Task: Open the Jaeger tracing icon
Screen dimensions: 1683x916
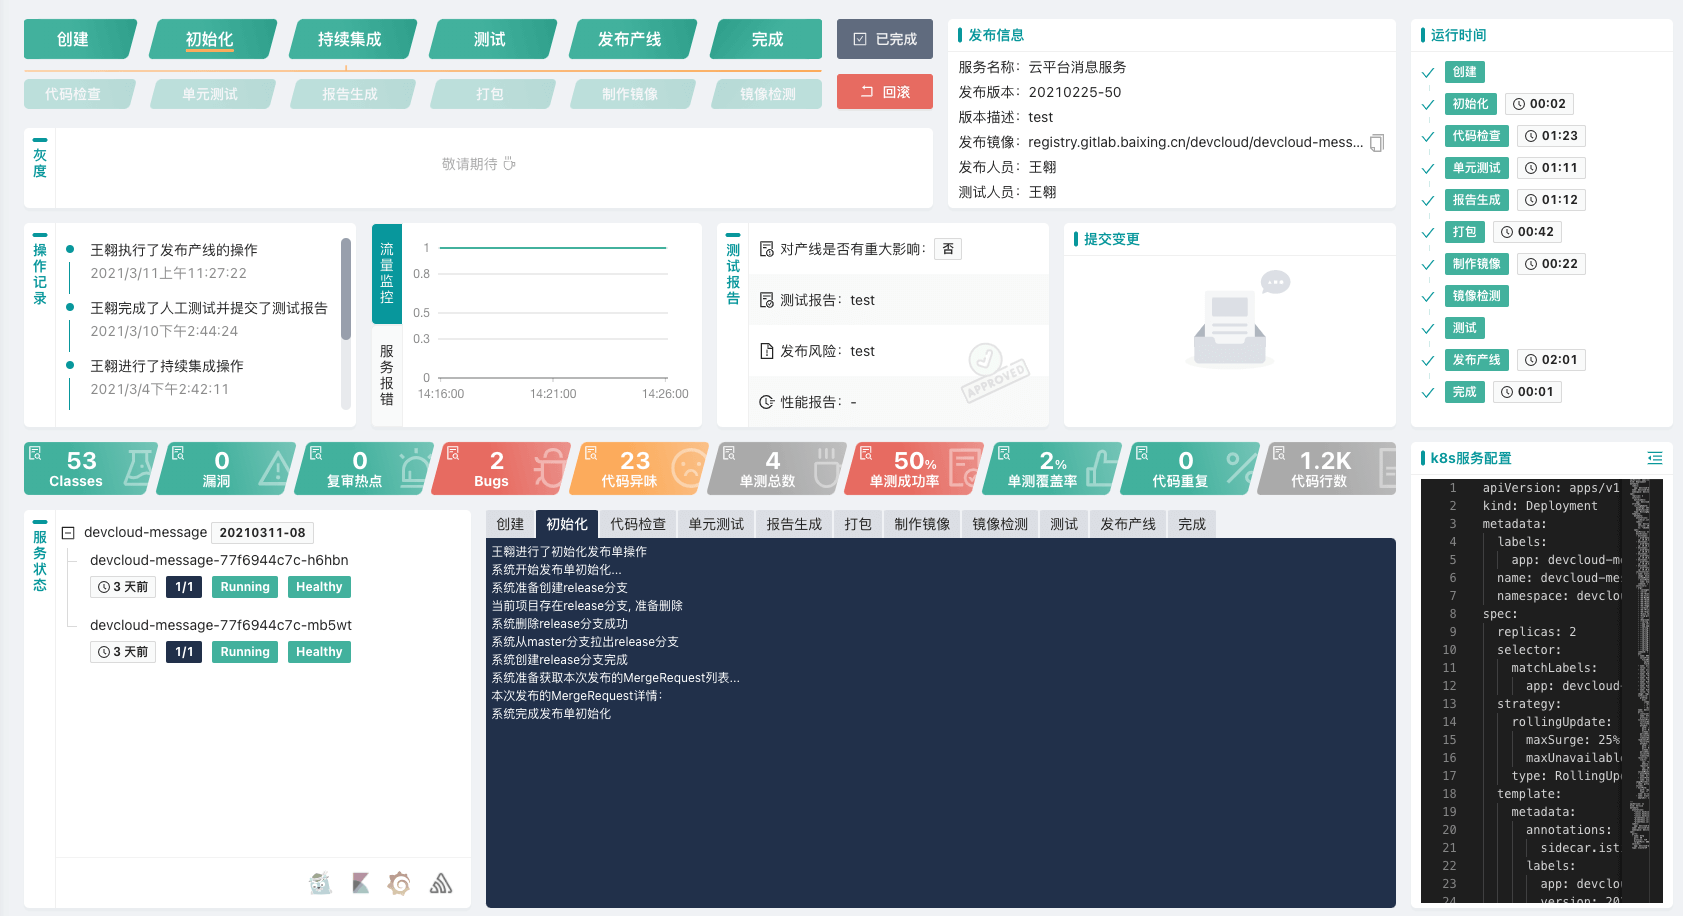Action: 321,883
